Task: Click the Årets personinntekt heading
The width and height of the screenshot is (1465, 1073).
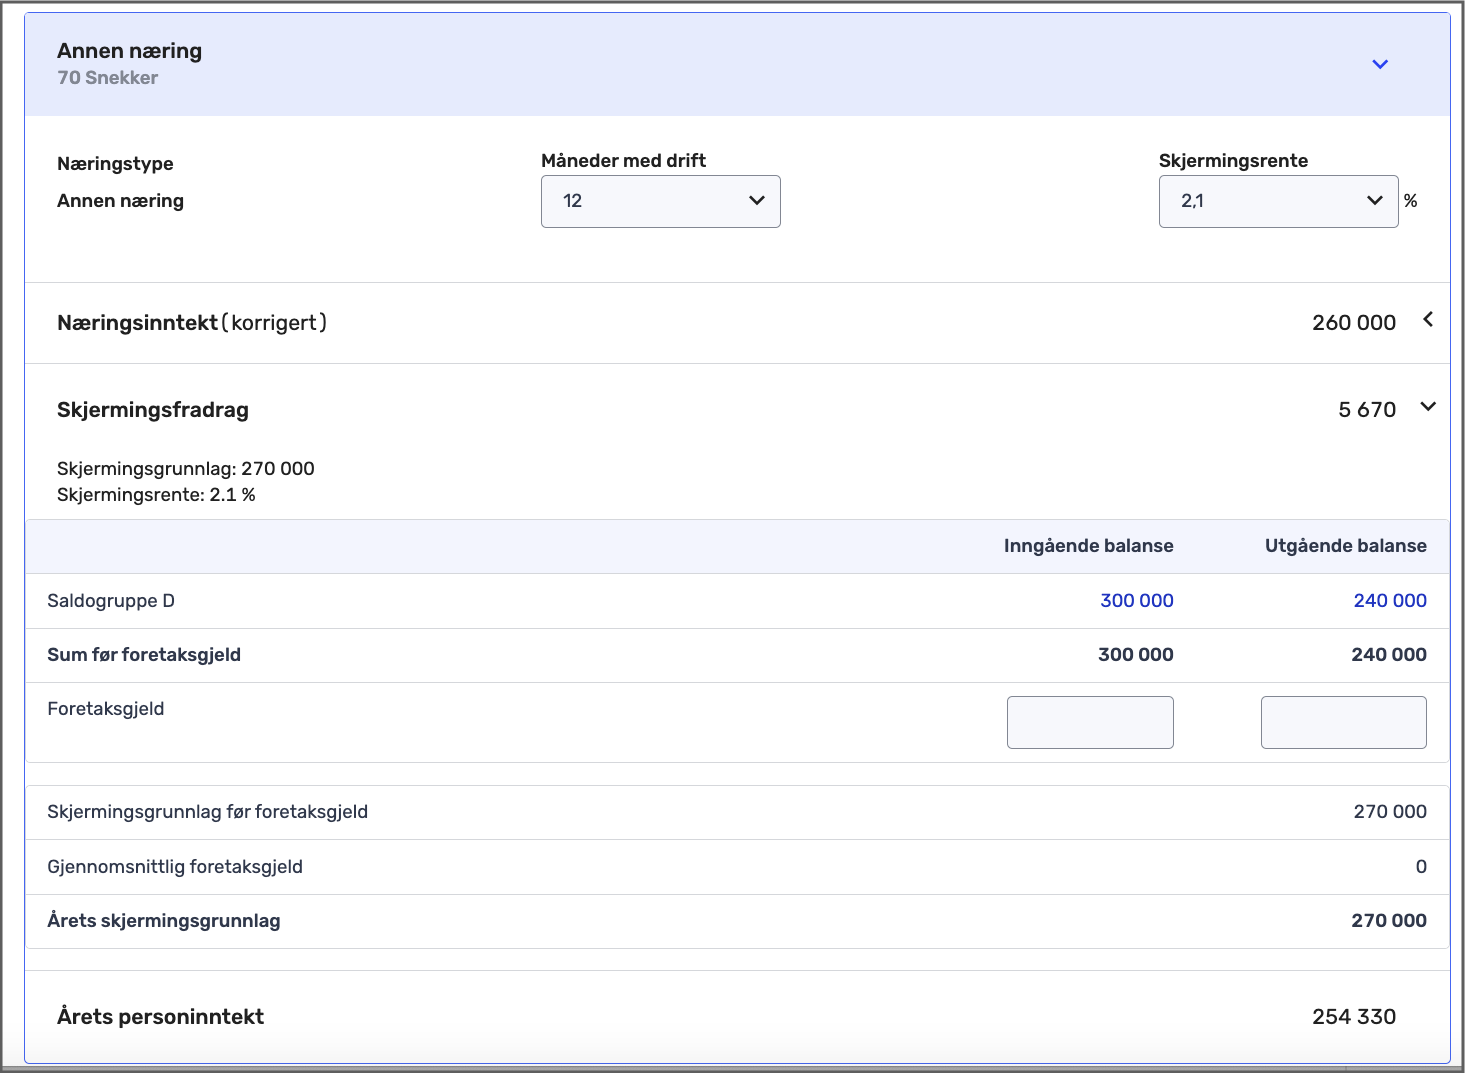Action: (160, 1017)
